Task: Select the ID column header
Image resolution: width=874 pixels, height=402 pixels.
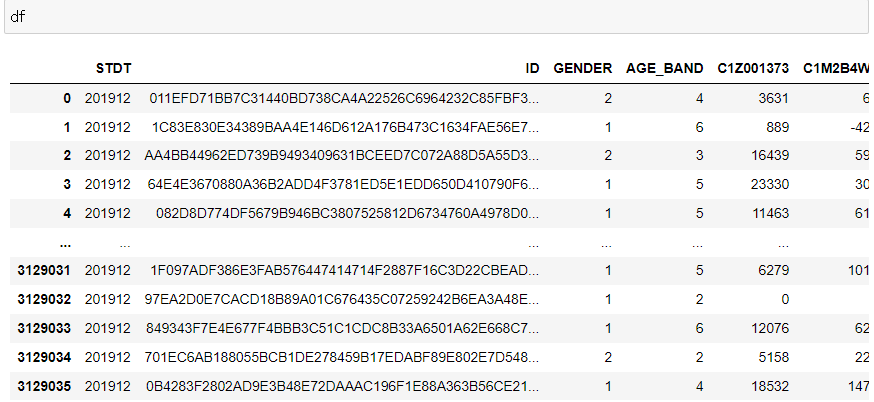Action: coord(532,69)
